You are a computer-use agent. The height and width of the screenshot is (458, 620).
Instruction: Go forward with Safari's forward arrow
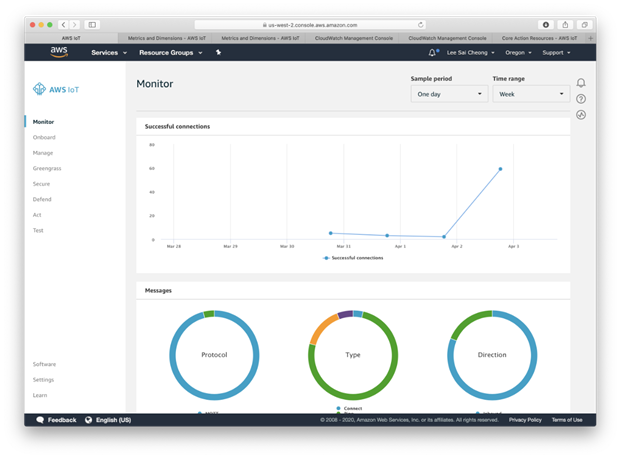tap(74, 25)
